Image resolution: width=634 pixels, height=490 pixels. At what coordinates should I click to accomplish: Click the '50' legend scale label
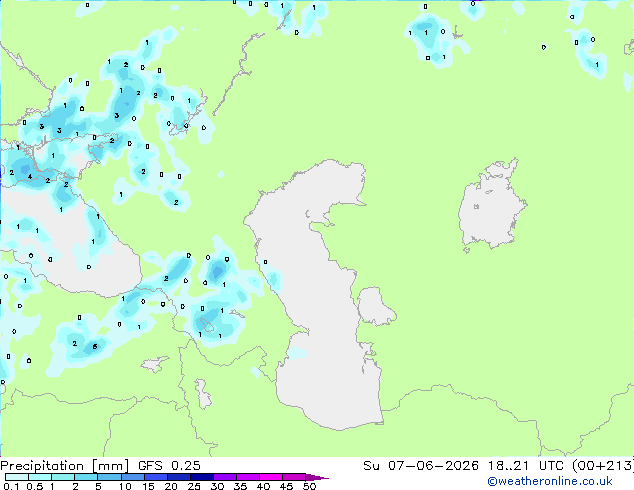pos(309,486)
